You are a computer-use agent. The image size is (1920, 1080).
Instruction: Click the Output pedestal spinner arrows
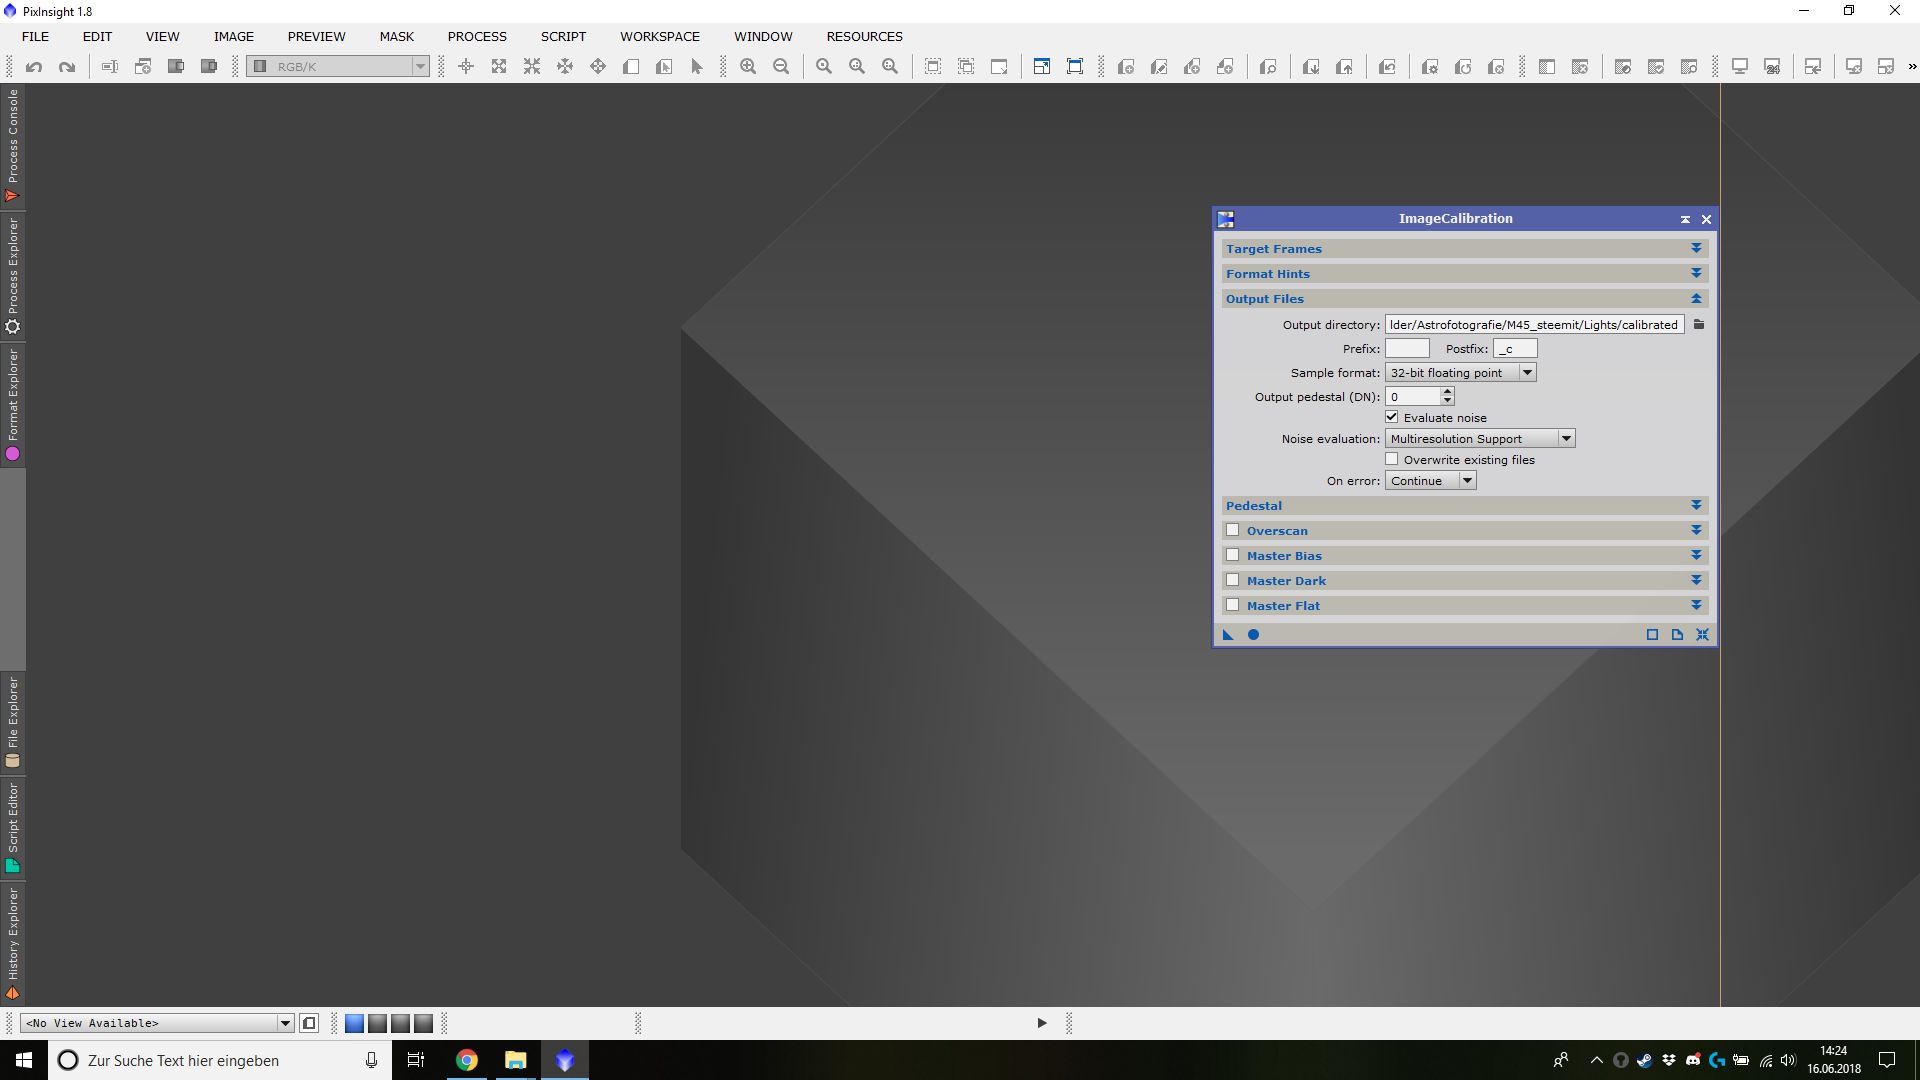tap(1447, 397)
